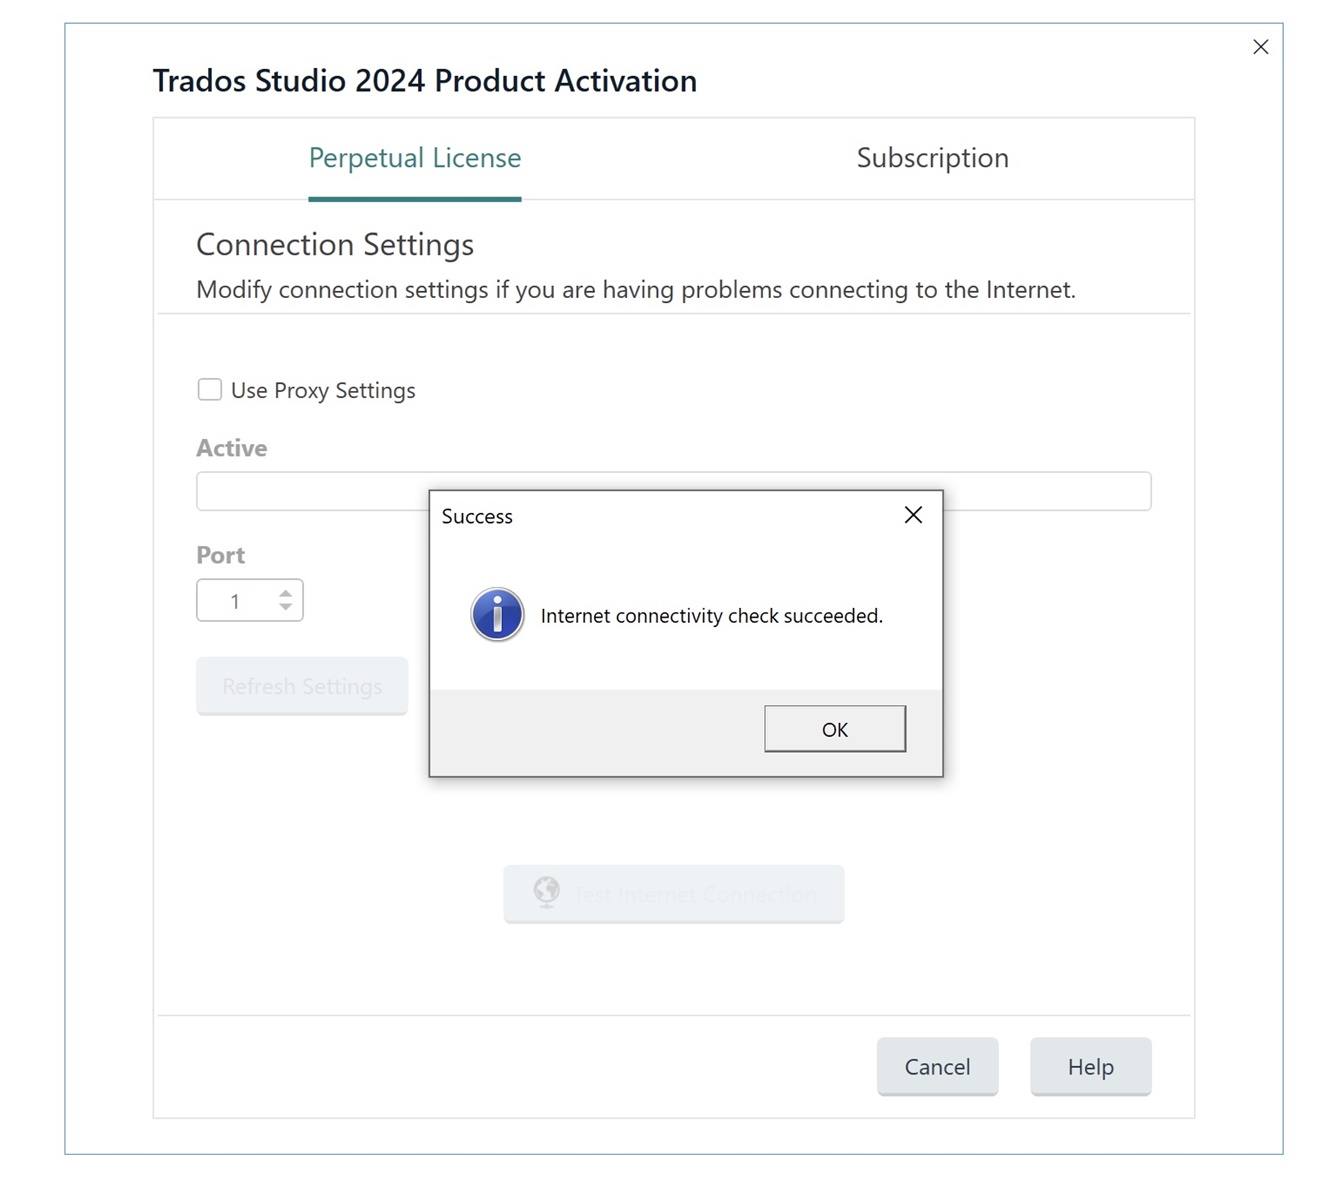The height and width of the screenshot is (1200, 1341).
Task: Increment the Port value with the up arrow
Action: point(285,592)
